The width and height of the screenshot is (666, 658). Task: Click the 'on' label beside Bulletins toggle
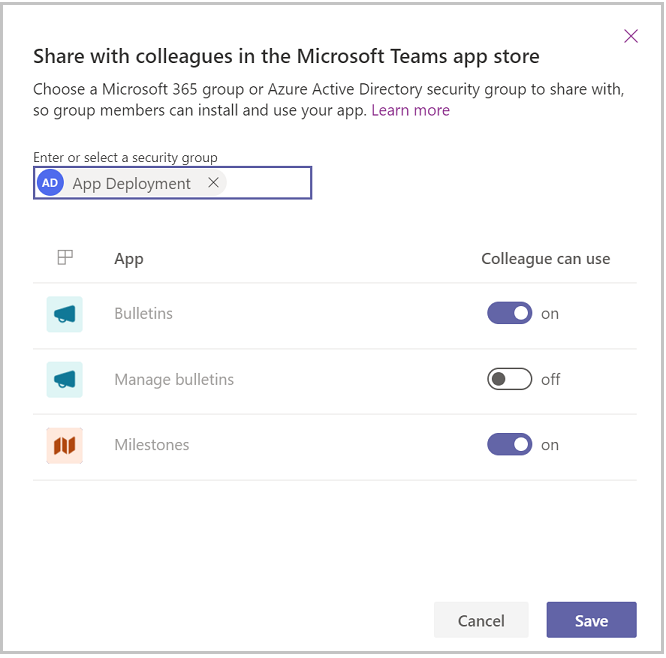[x=550, y=314]
